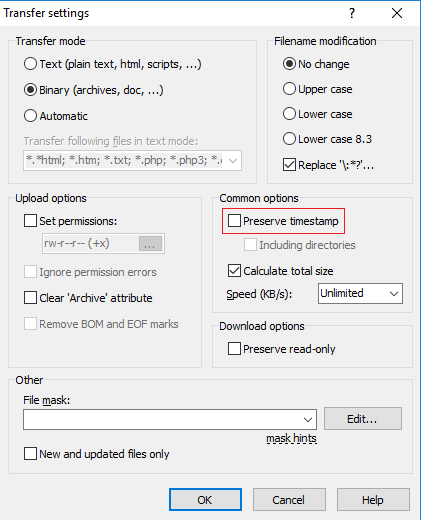Image resolution: width=421 pixels, height=520 pixels.
Task: Enable Preserve timestamp checkbox
Action: [234, 221]
